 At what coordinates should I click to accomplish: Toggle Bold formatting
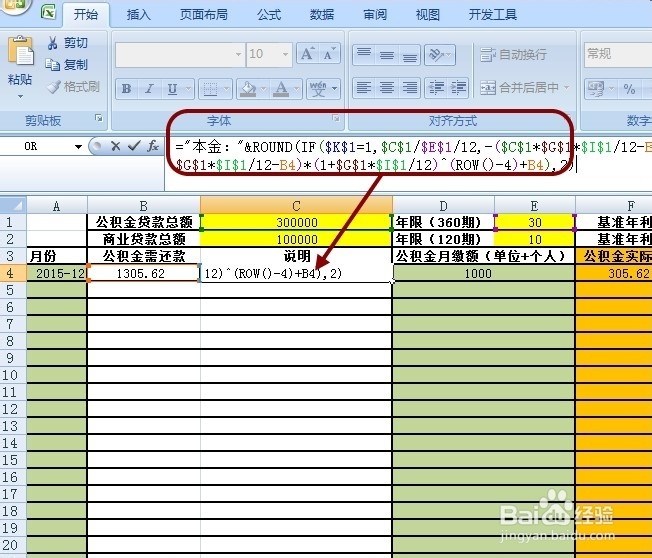click(126, 89)
